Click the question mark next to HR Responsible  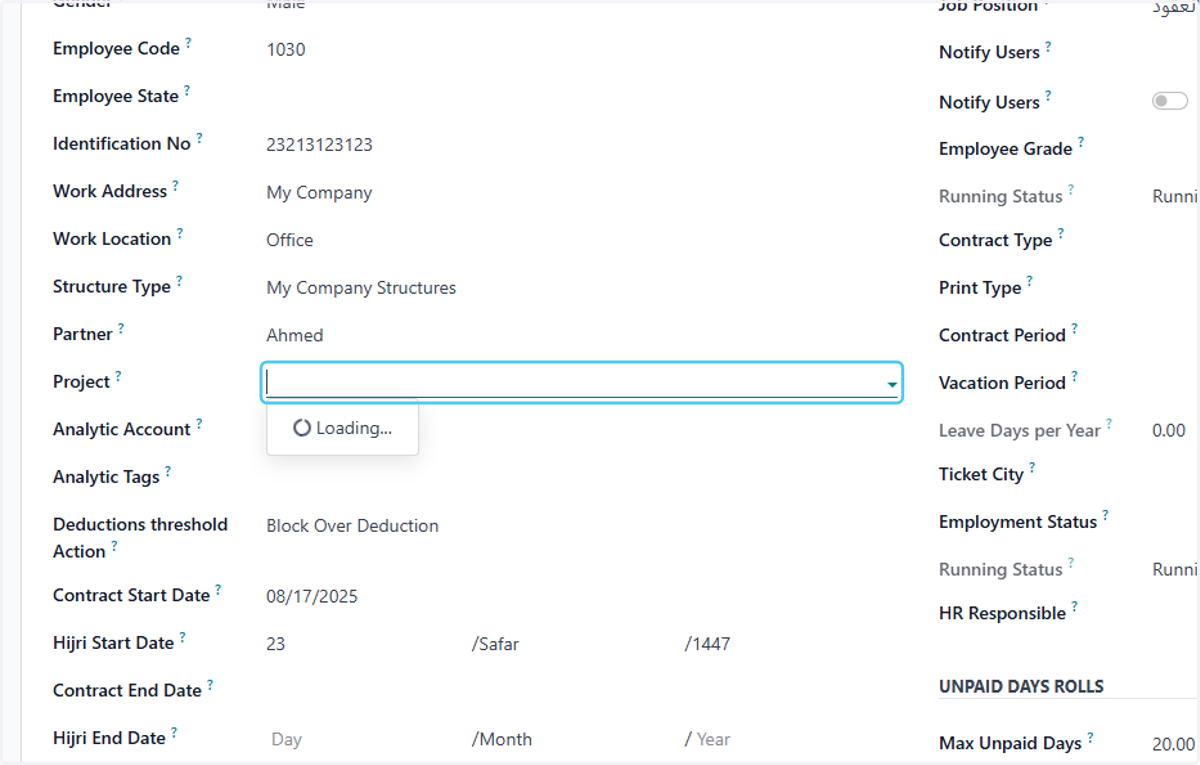(x=1075, y=607)
